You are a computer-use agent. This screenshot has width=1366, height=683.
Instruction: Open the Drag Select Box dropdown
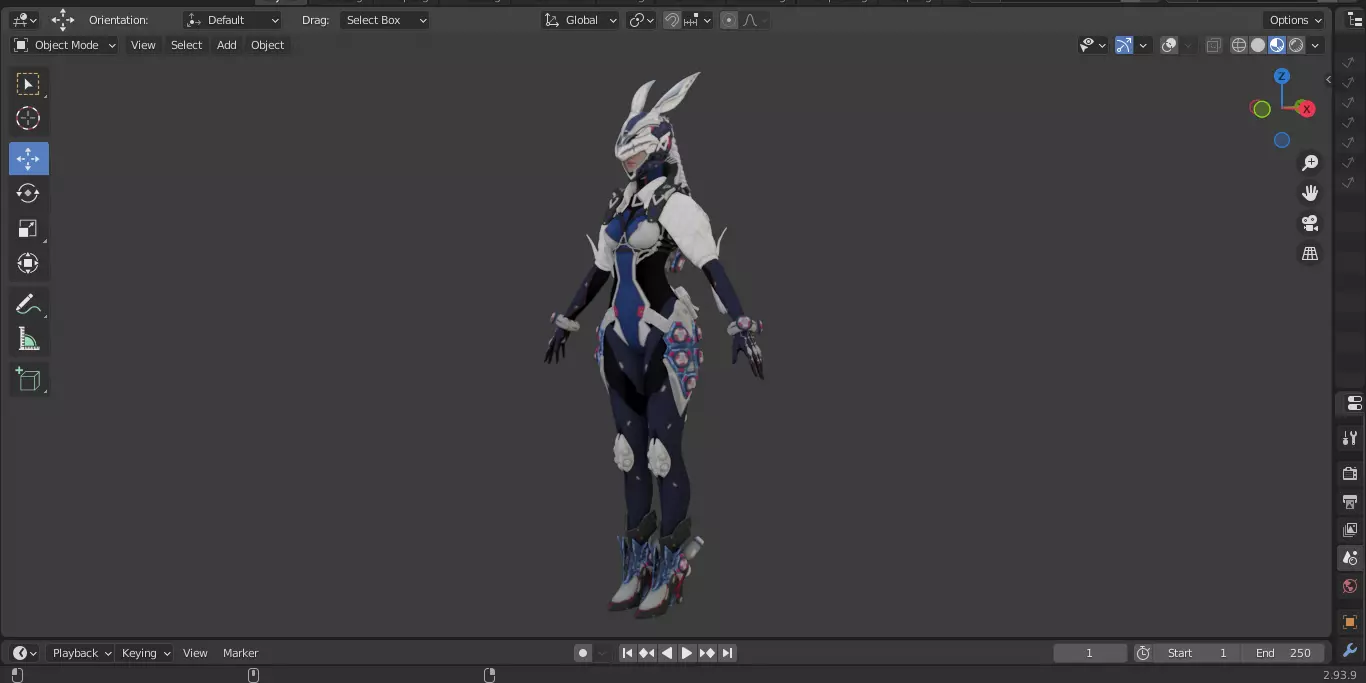(385, 20)
